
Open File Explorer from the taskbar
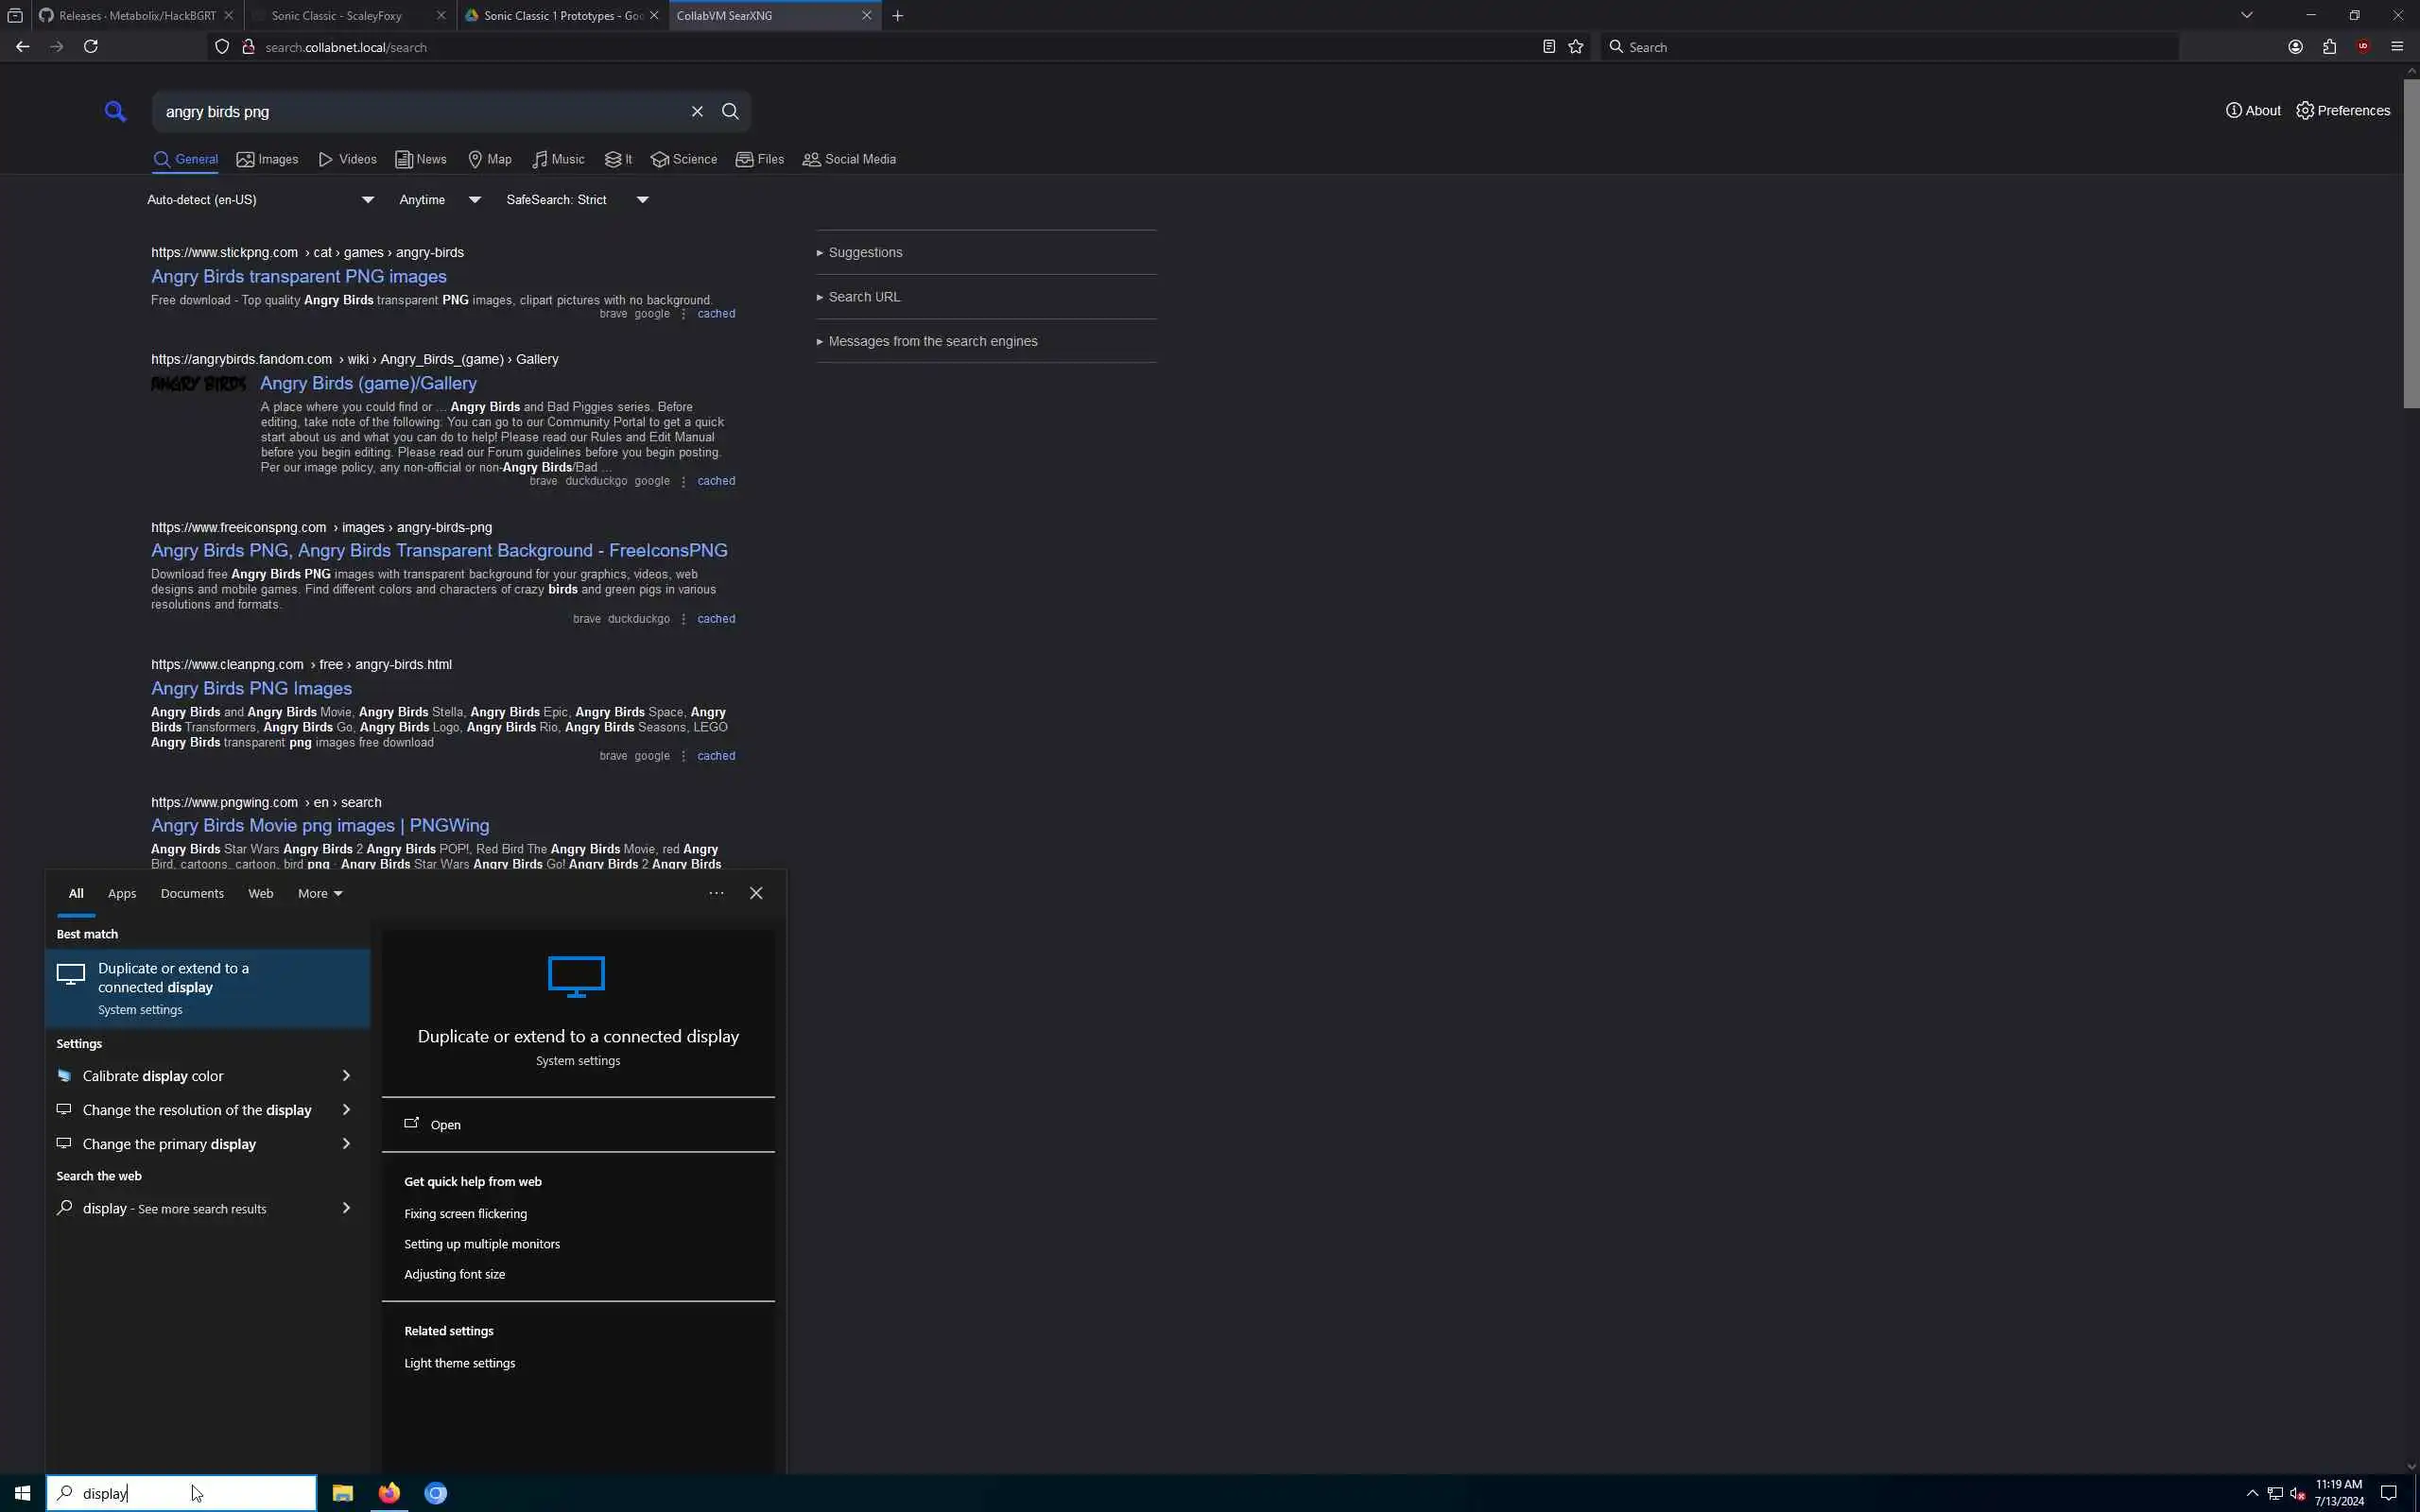point(342,1493)
